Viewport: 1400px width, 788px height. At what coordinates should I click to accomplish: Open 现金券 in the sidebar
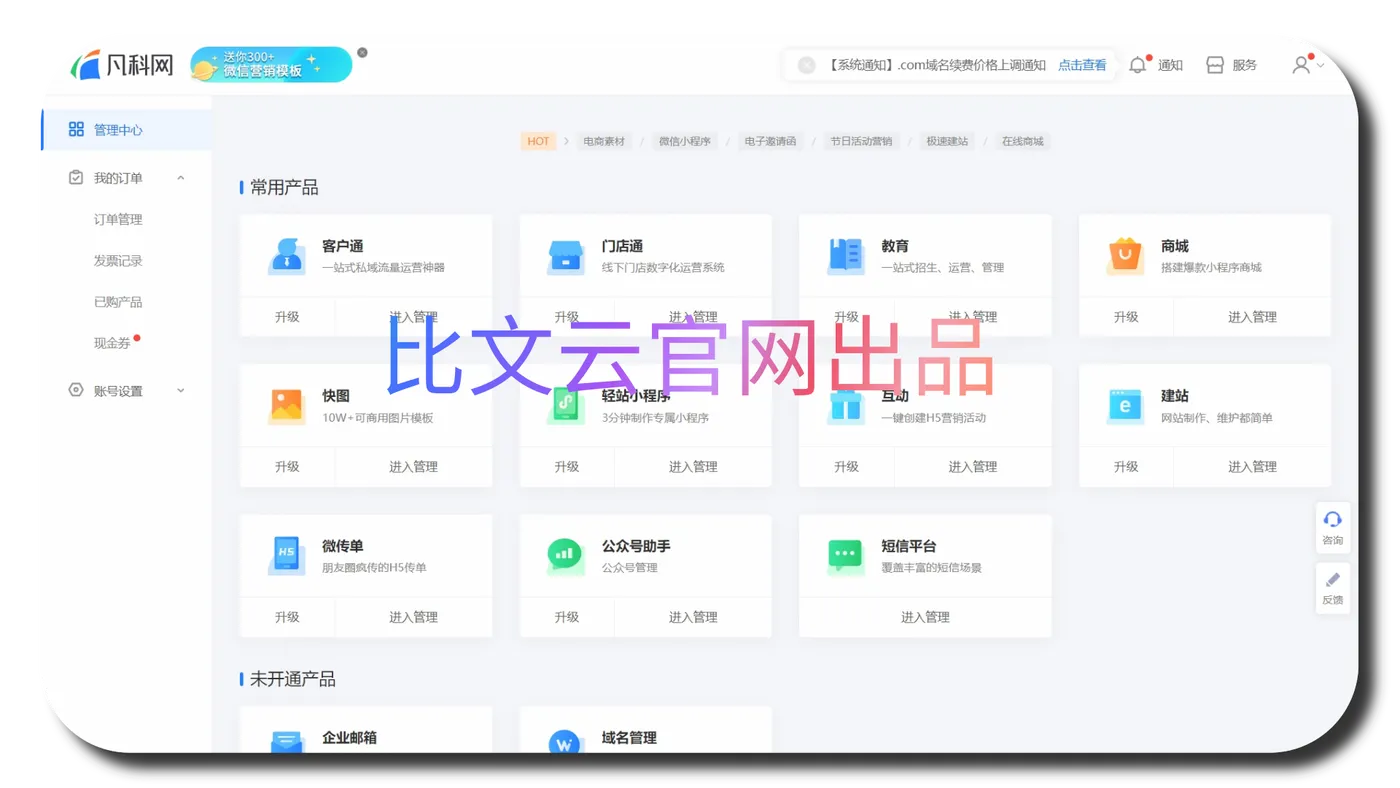pos(112,343)
